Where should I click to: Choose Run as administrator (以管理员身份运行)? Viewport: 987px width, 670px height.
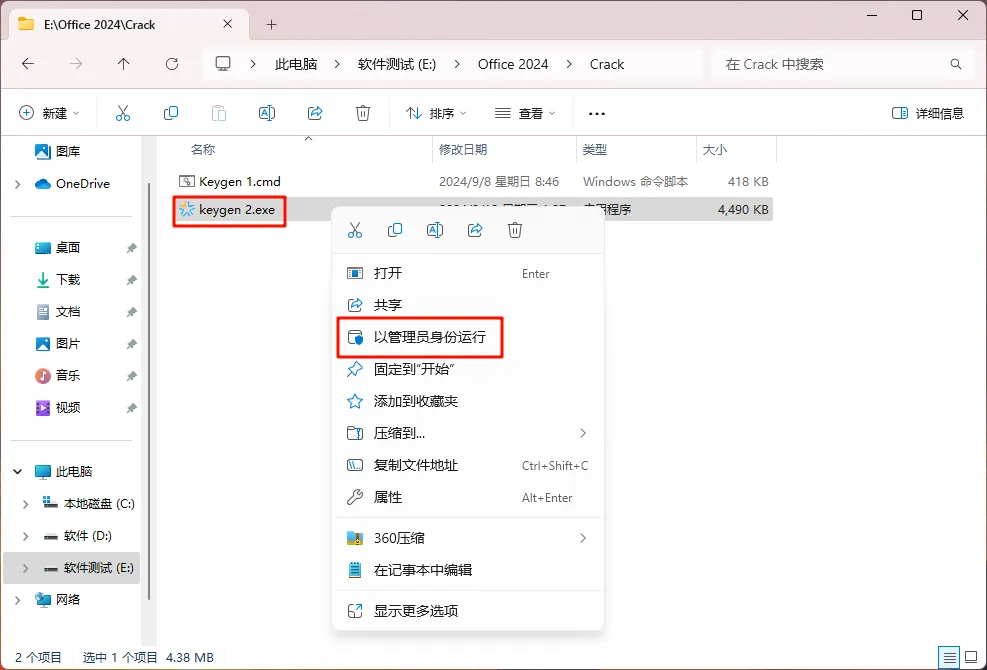tap(468, 337)
